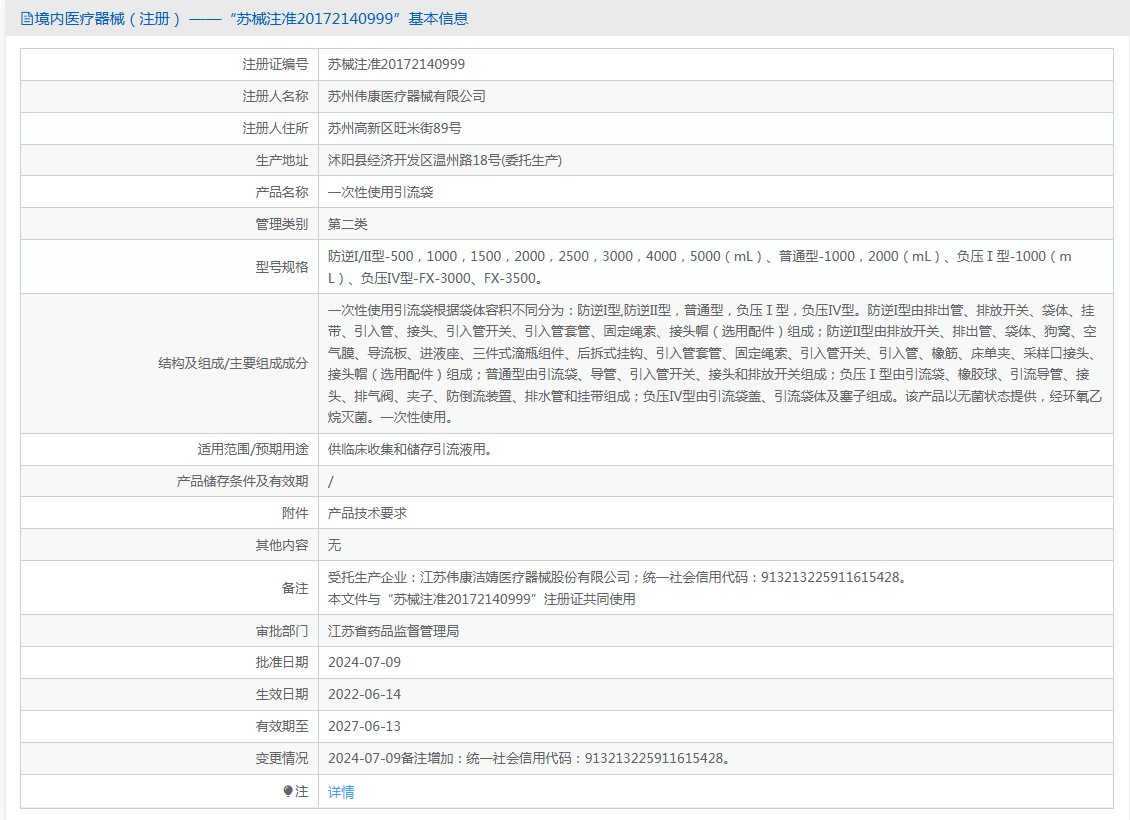Click the 备注 label
Viewport: 1130px width, 820px height.
tap(295, 588)
